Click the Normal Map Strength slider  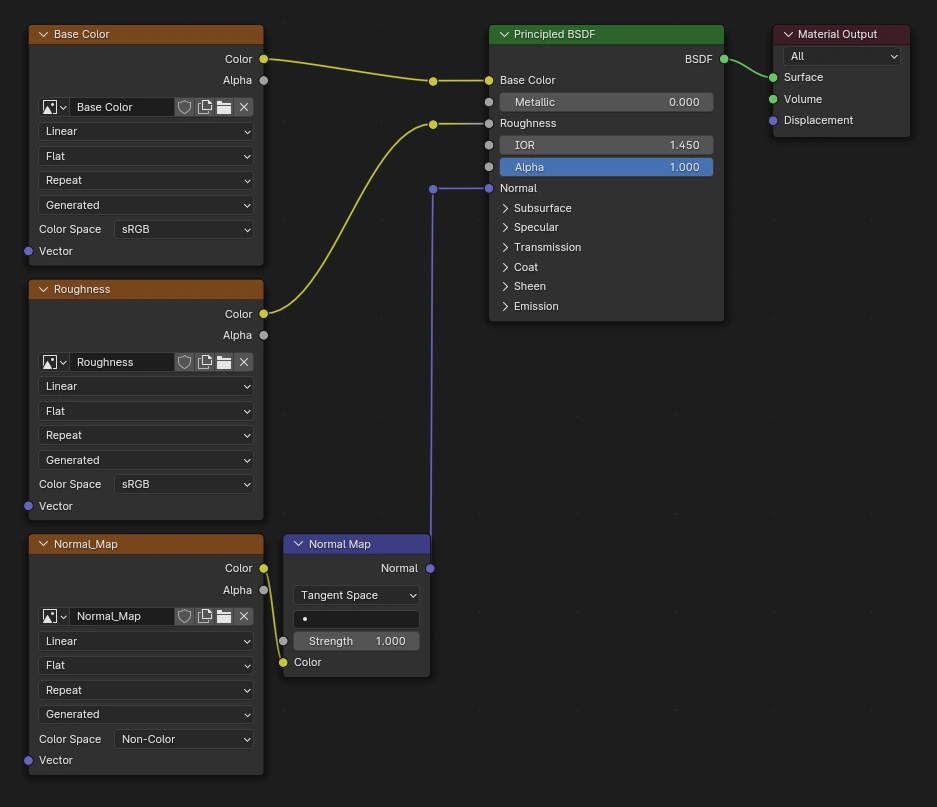356,641
